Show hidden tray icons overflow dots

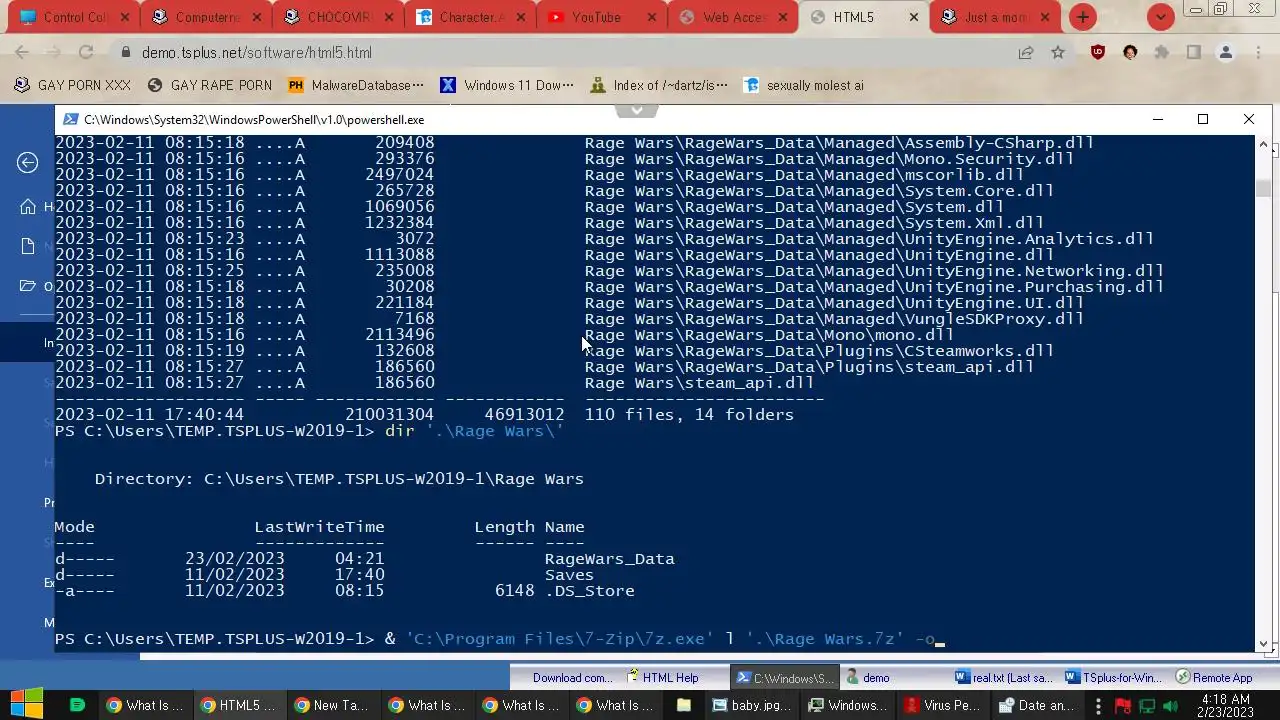(x=1099, y=706)
